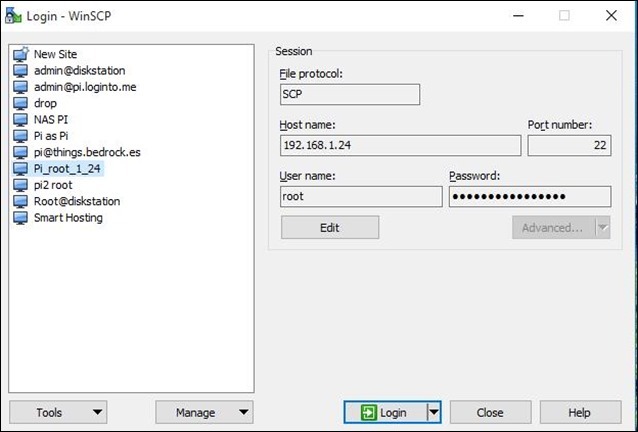Click the Pi as Pi site icon
Screen dimensions: 638x432
(x=20, y=136)
